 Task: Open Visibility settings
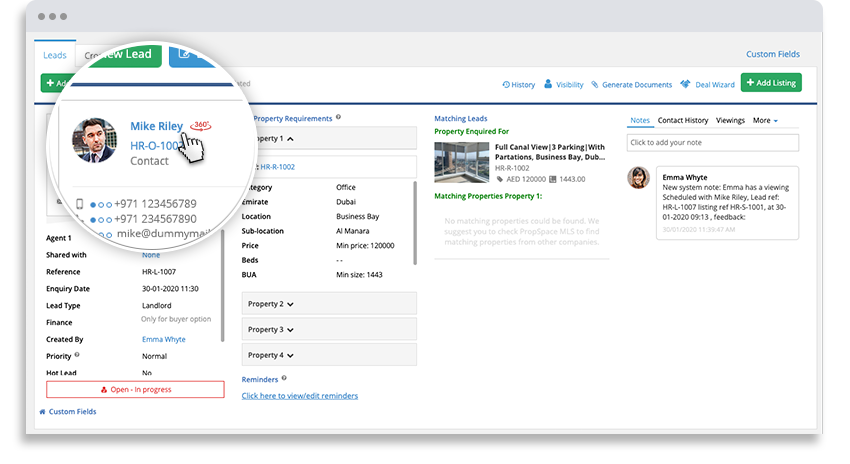(x=564, y=85)
